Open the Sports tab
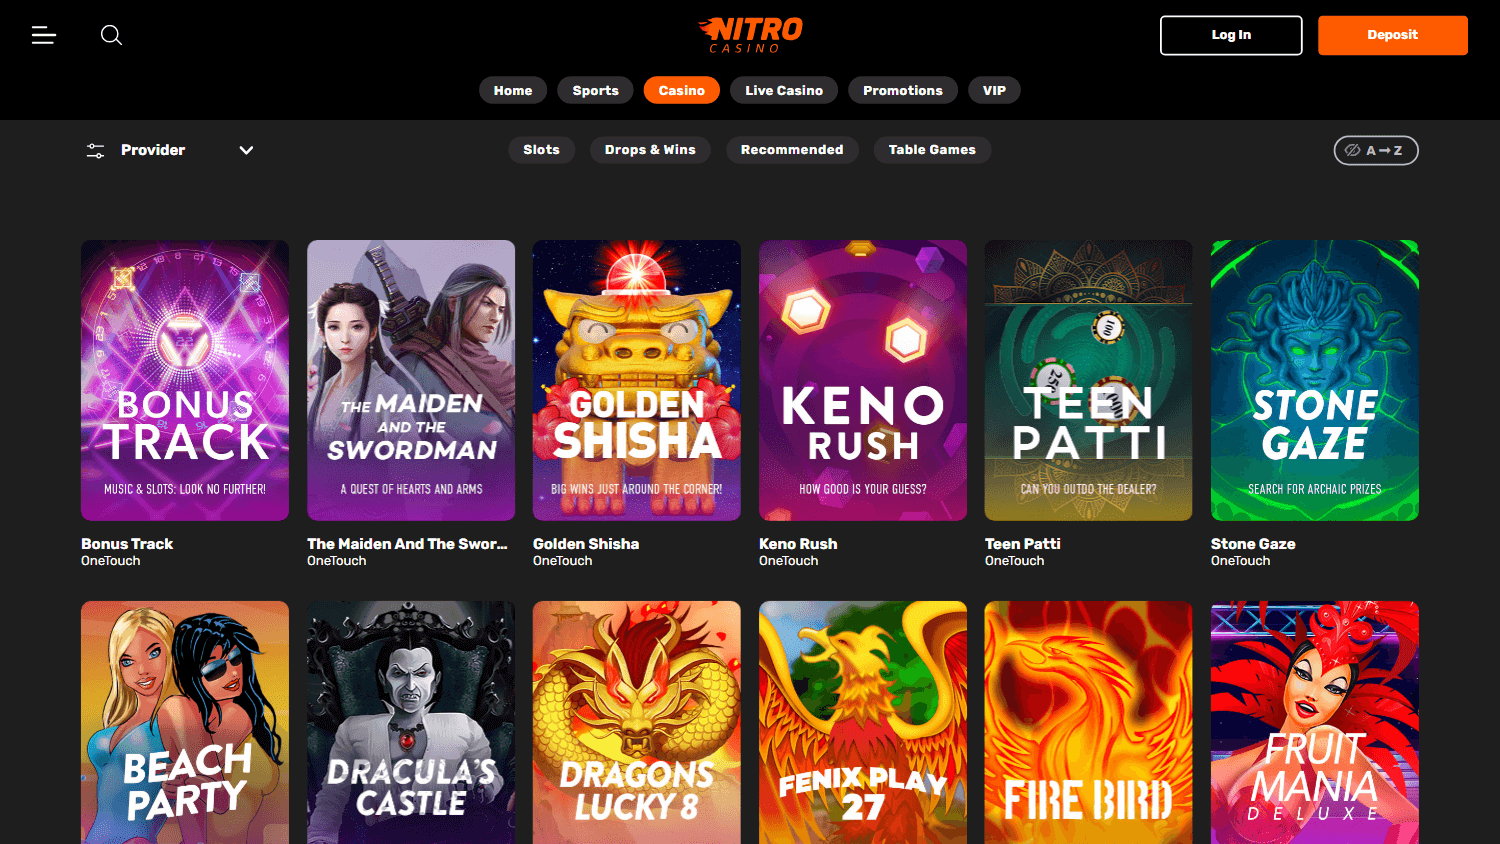 click(x=596, y=90)
